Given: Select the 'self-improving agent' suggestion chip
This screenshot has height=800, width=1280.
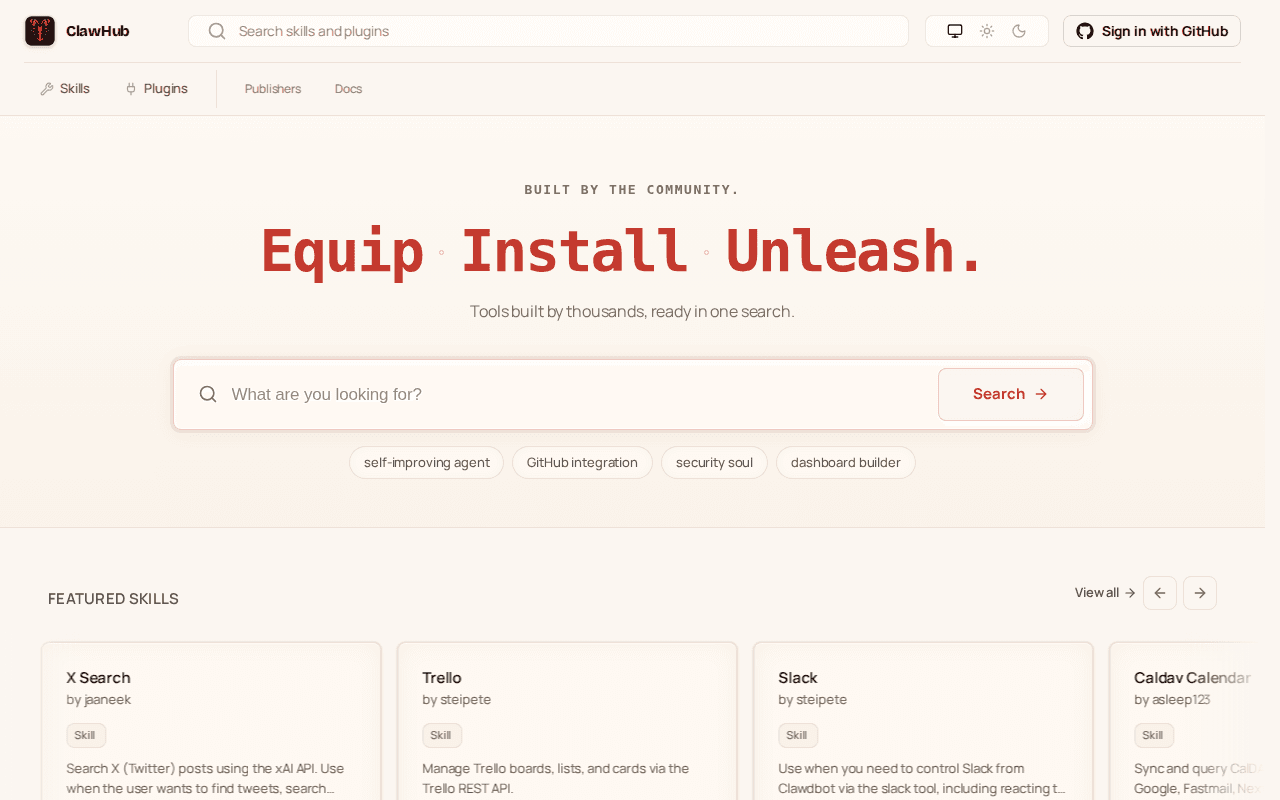Looking at the screenshot, I should click(427, 463).
